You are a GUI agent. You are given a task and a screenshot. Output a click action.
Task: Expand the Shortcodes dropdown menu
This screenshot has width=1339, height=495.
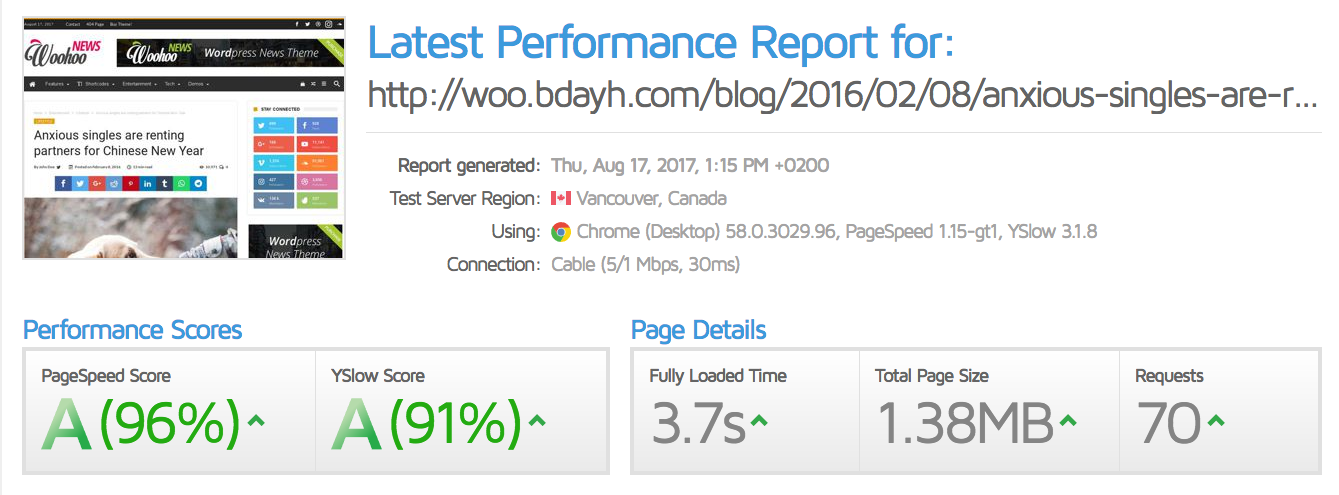click(x=96, y=84)
